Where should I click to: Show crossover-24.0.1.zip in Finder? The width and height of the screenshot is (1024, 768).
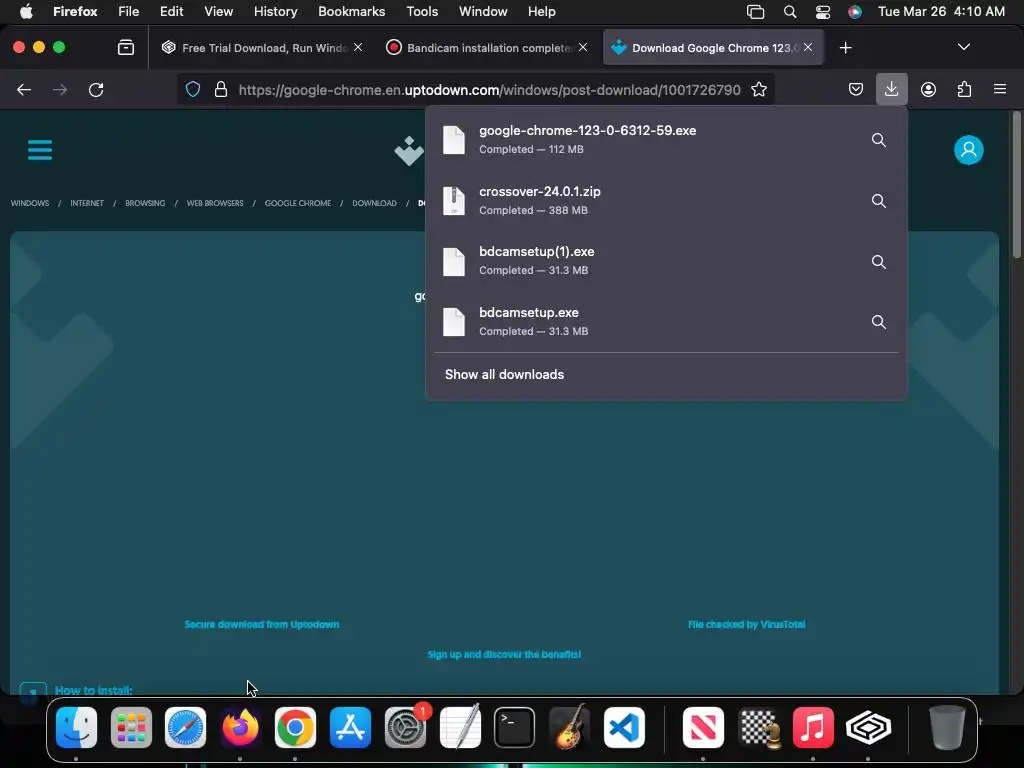(x=879, y=200)
